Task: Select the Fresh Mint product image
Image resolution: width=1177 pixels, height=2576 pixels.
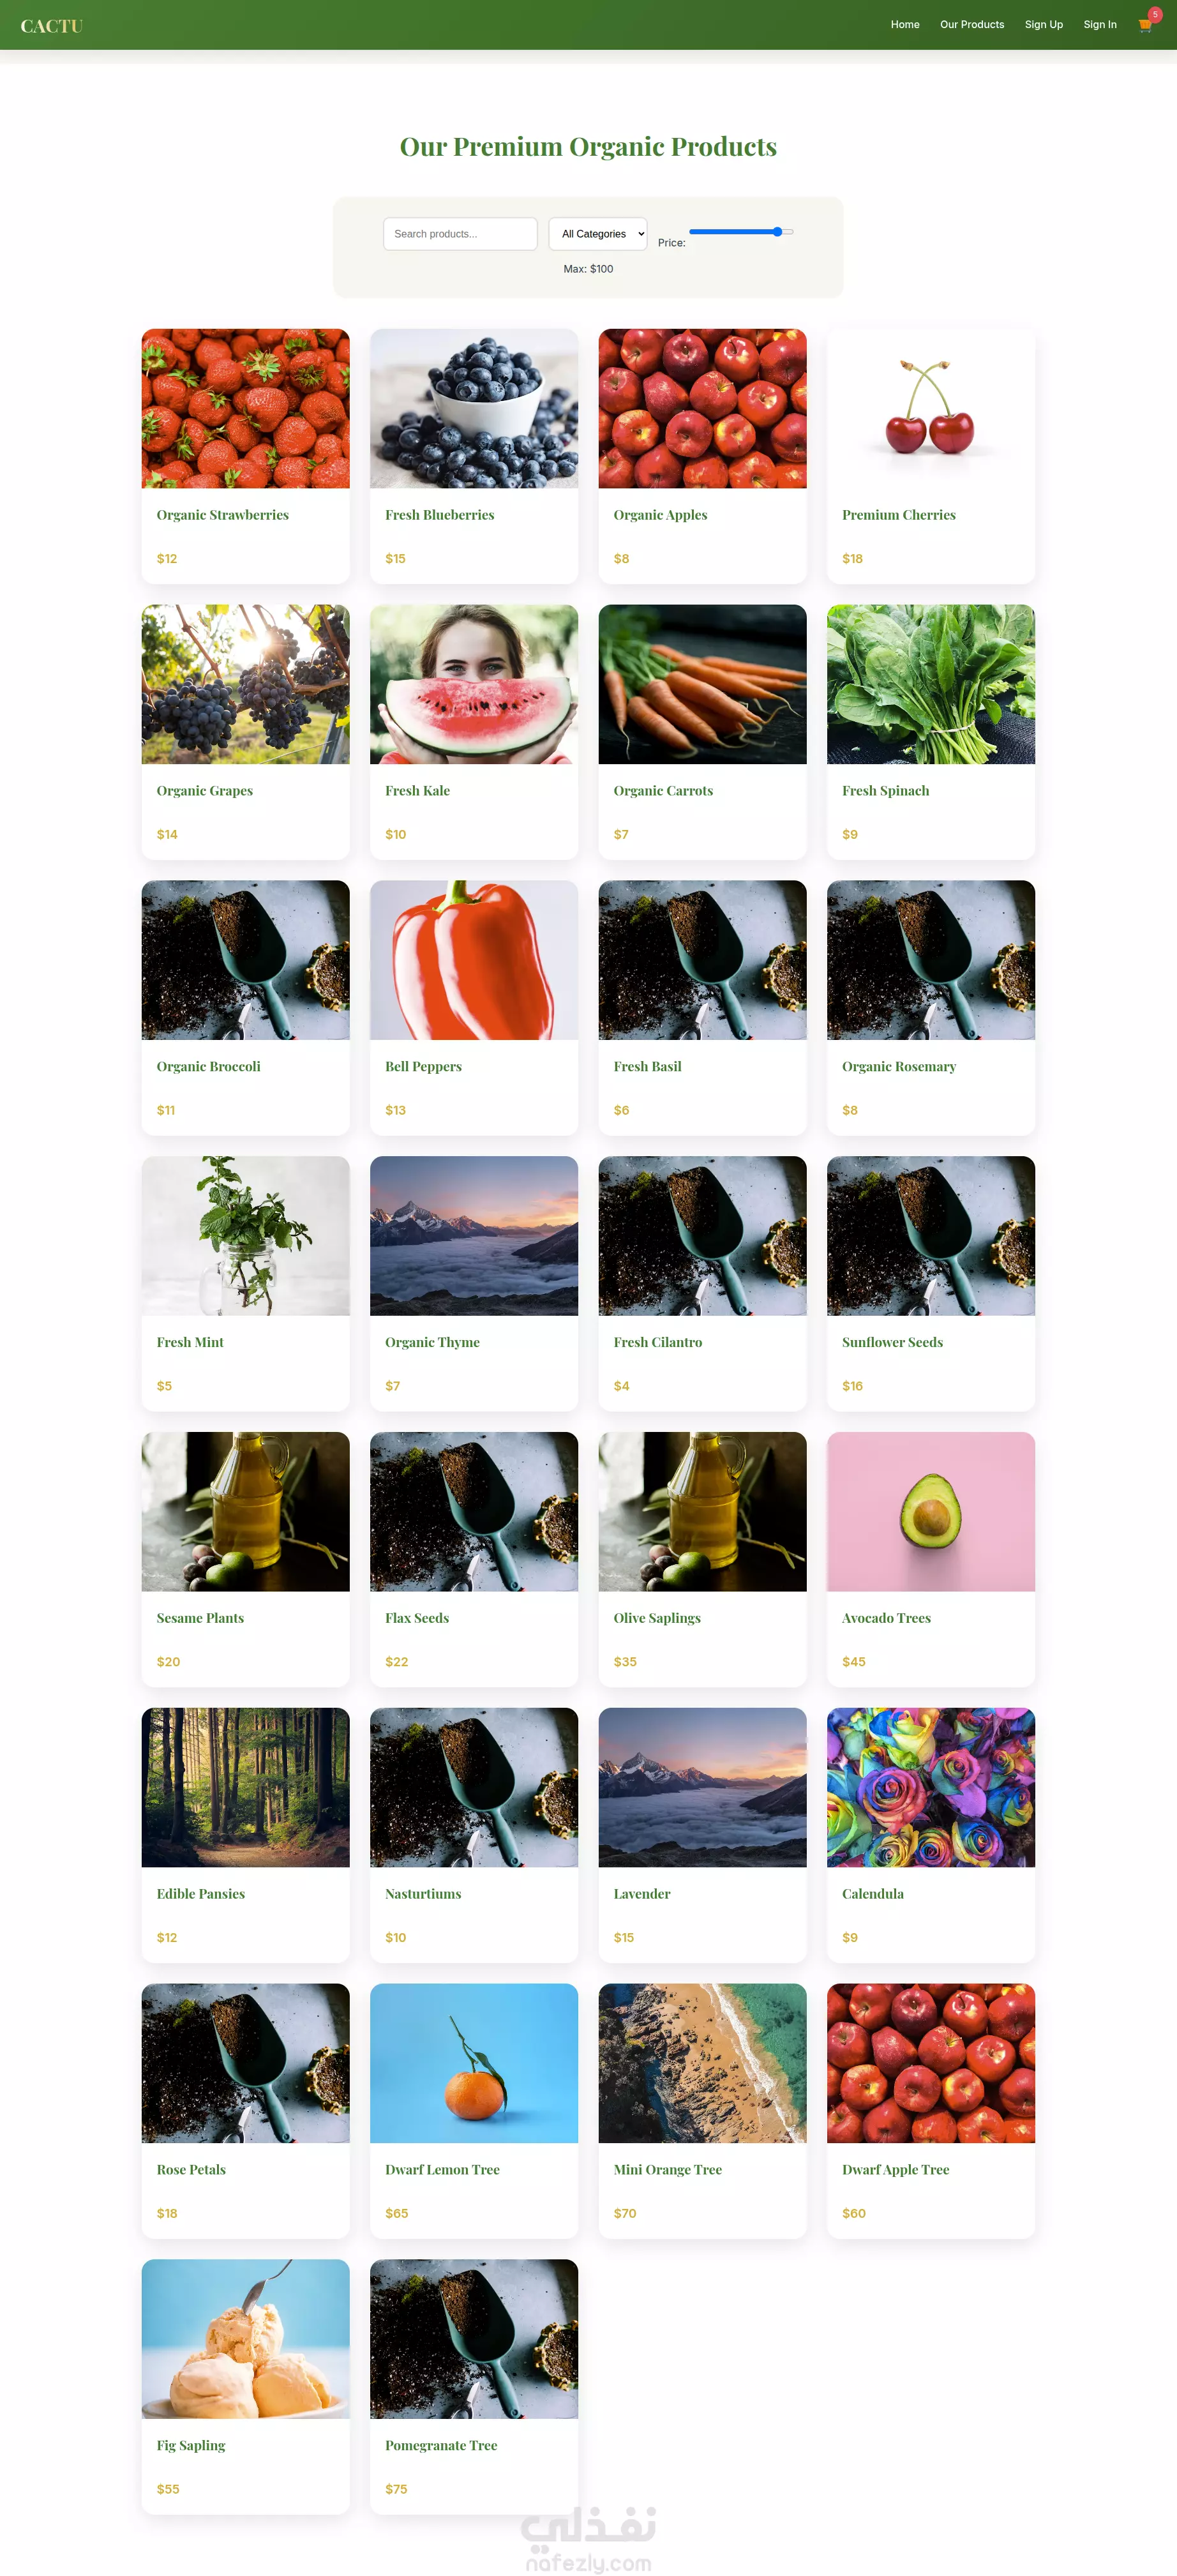Action: [x=246, y=1236]
